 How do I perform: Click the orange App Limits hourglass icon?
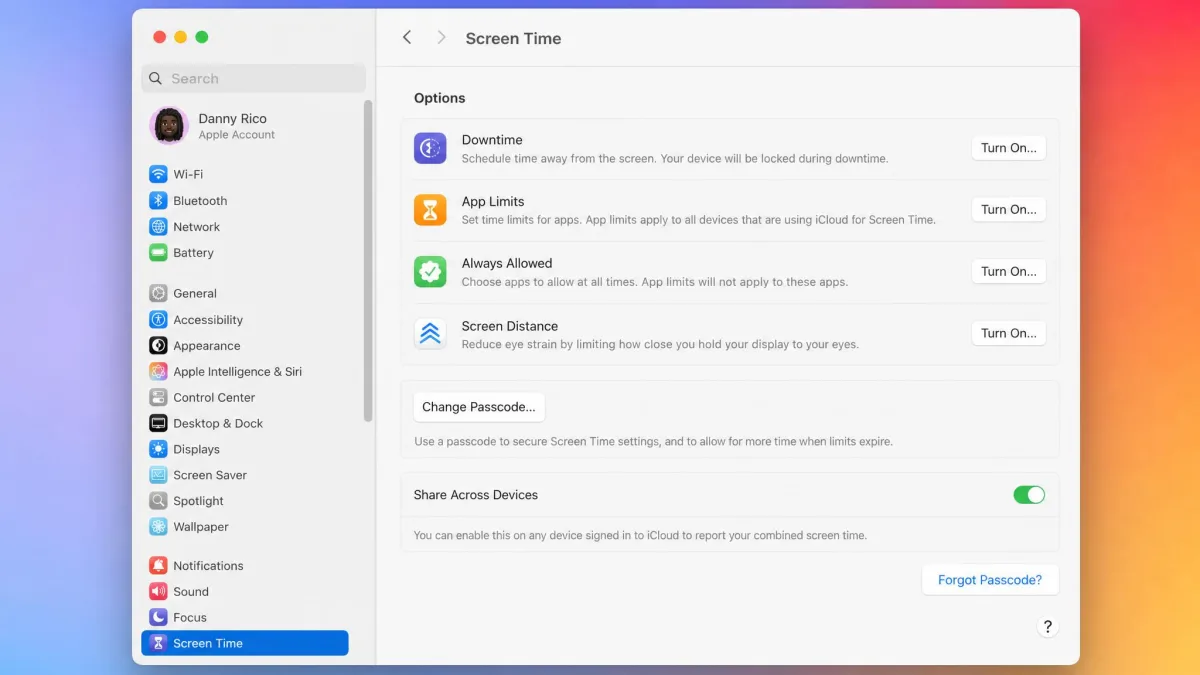tap(430, 210)
